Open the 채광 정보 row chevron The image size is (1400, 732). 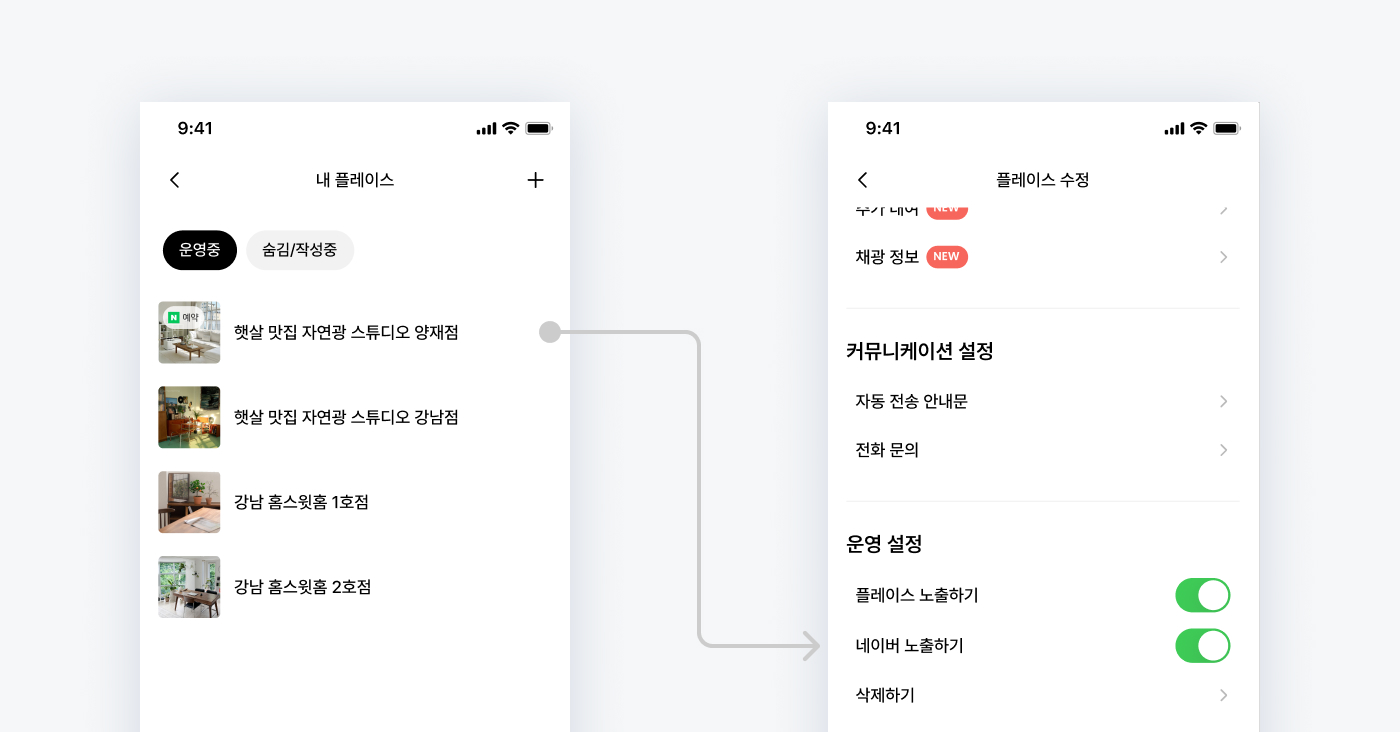point(1223,257)
